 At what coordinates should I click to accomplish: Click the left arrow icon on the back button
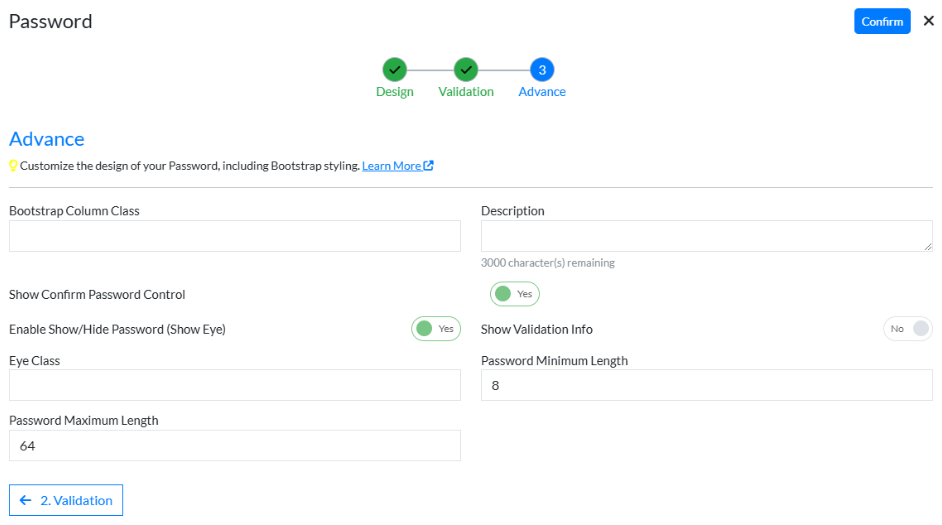click(26, 501)
